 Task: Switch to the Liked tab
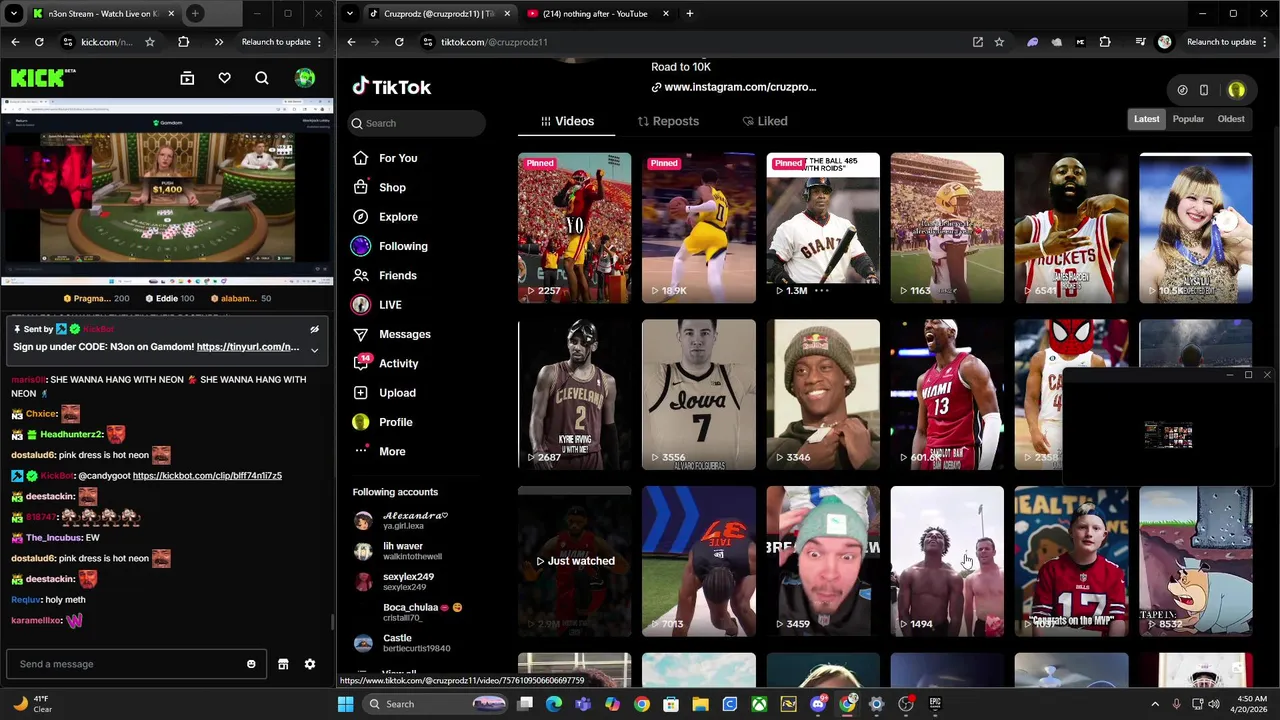pyautogui.click(x=765, y=121)
